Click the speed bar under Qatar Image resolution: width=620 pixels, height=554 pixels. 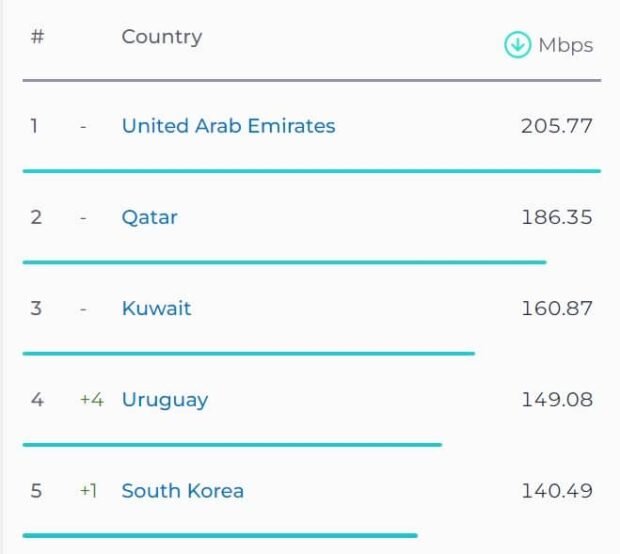[284, 262]
